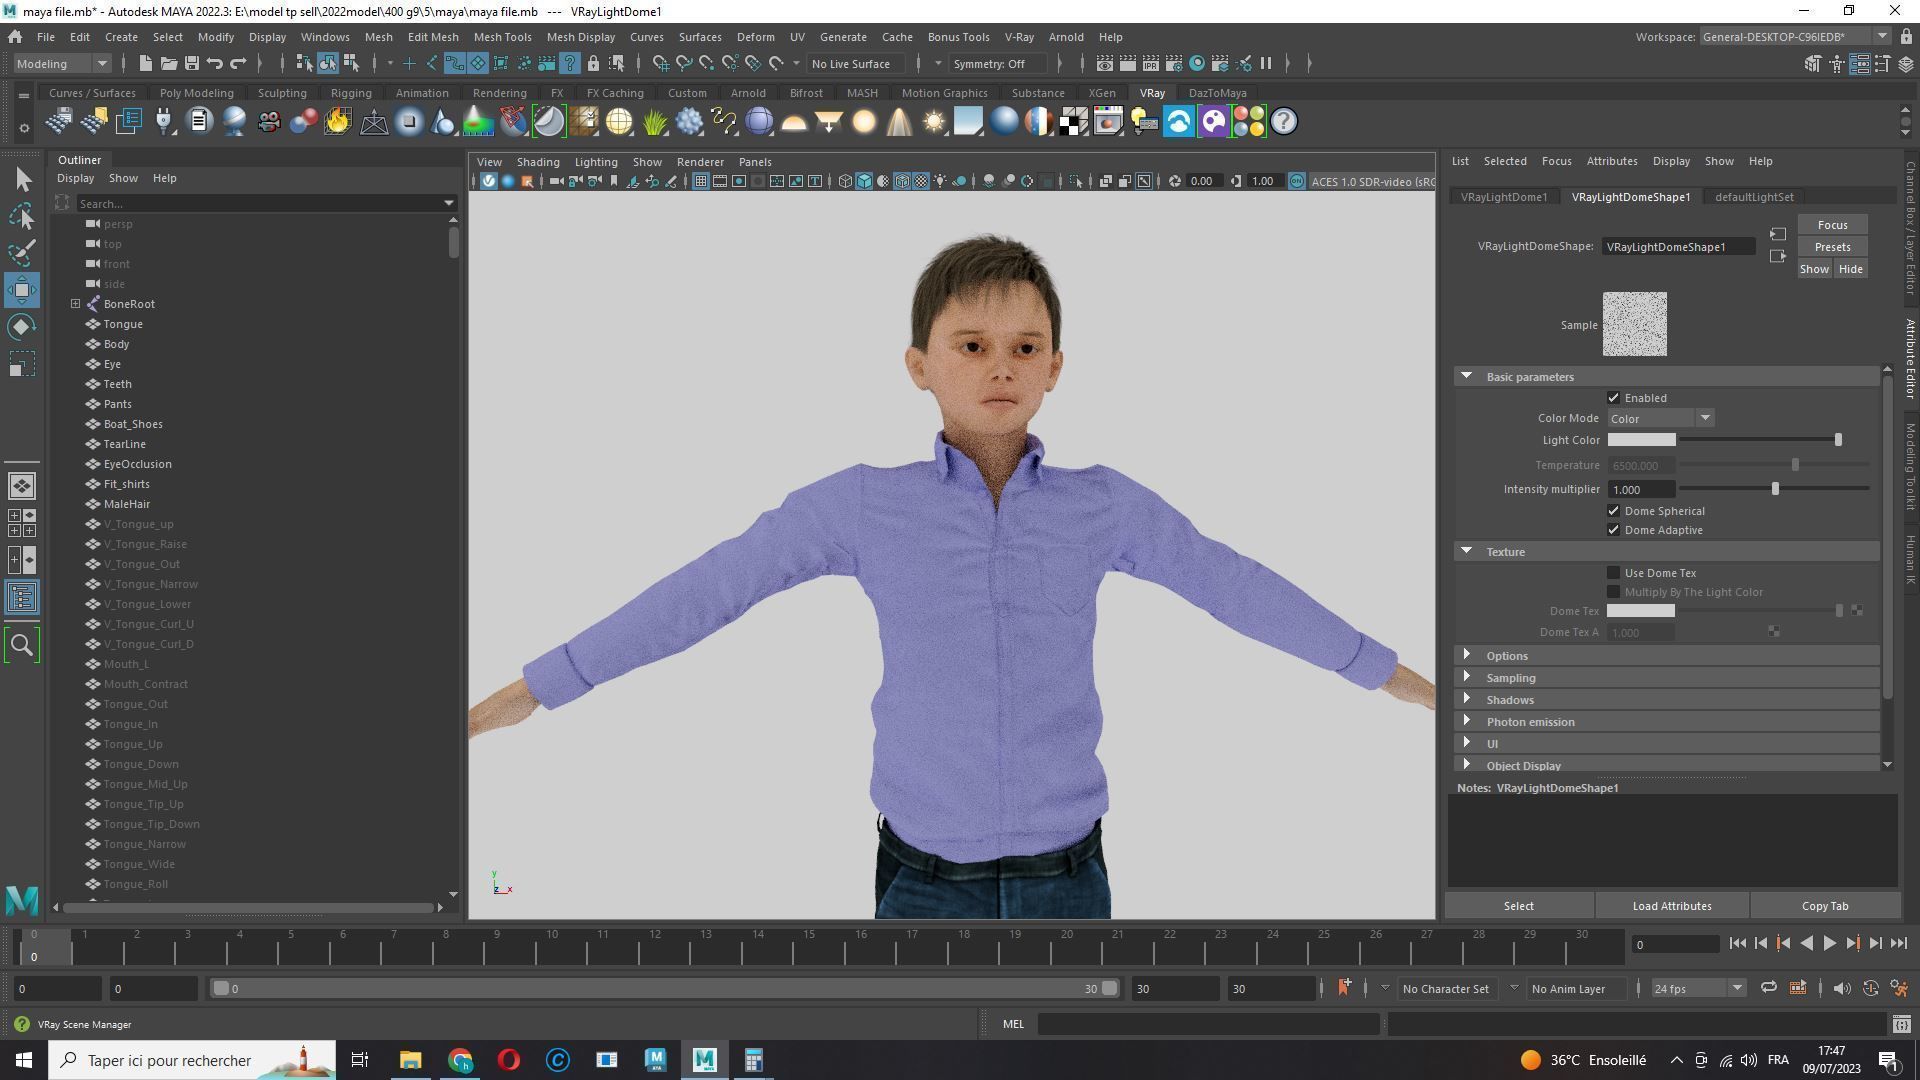Toggle the loop playback icon

pyautogui.click(x=1768, y=988)
